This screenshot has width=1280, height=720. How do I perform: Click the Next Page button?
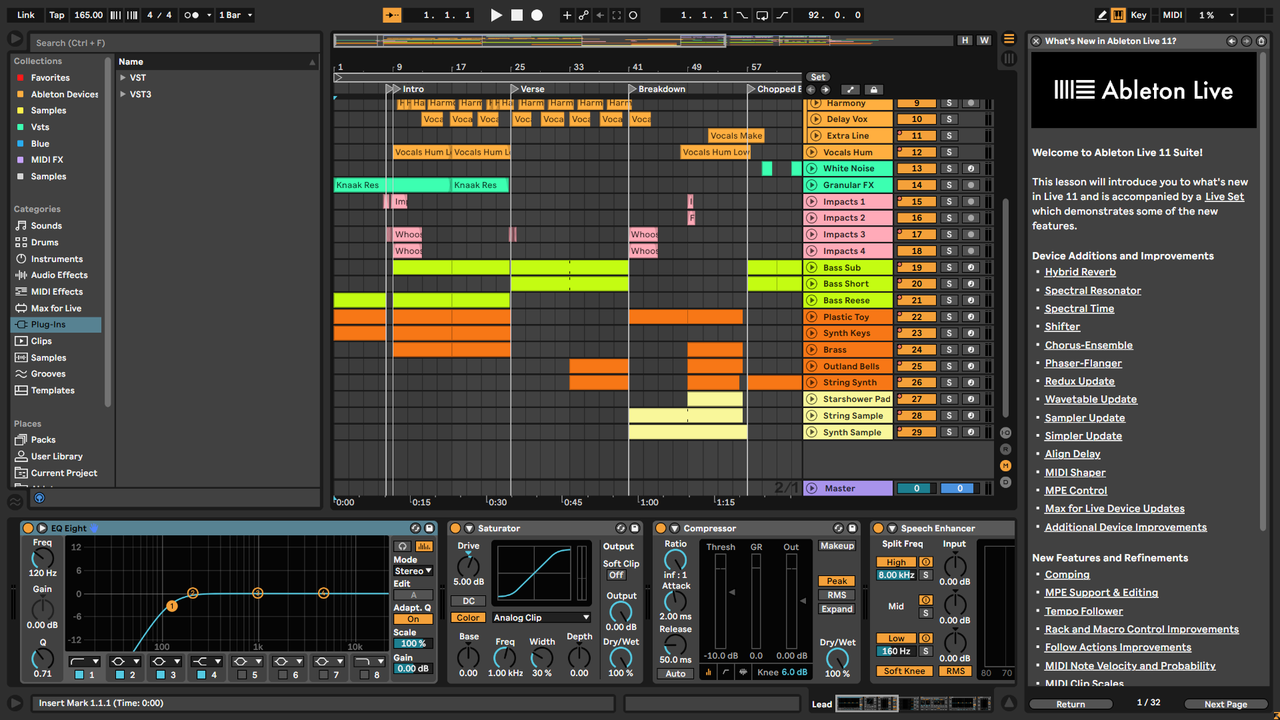tap(1225, 704)
